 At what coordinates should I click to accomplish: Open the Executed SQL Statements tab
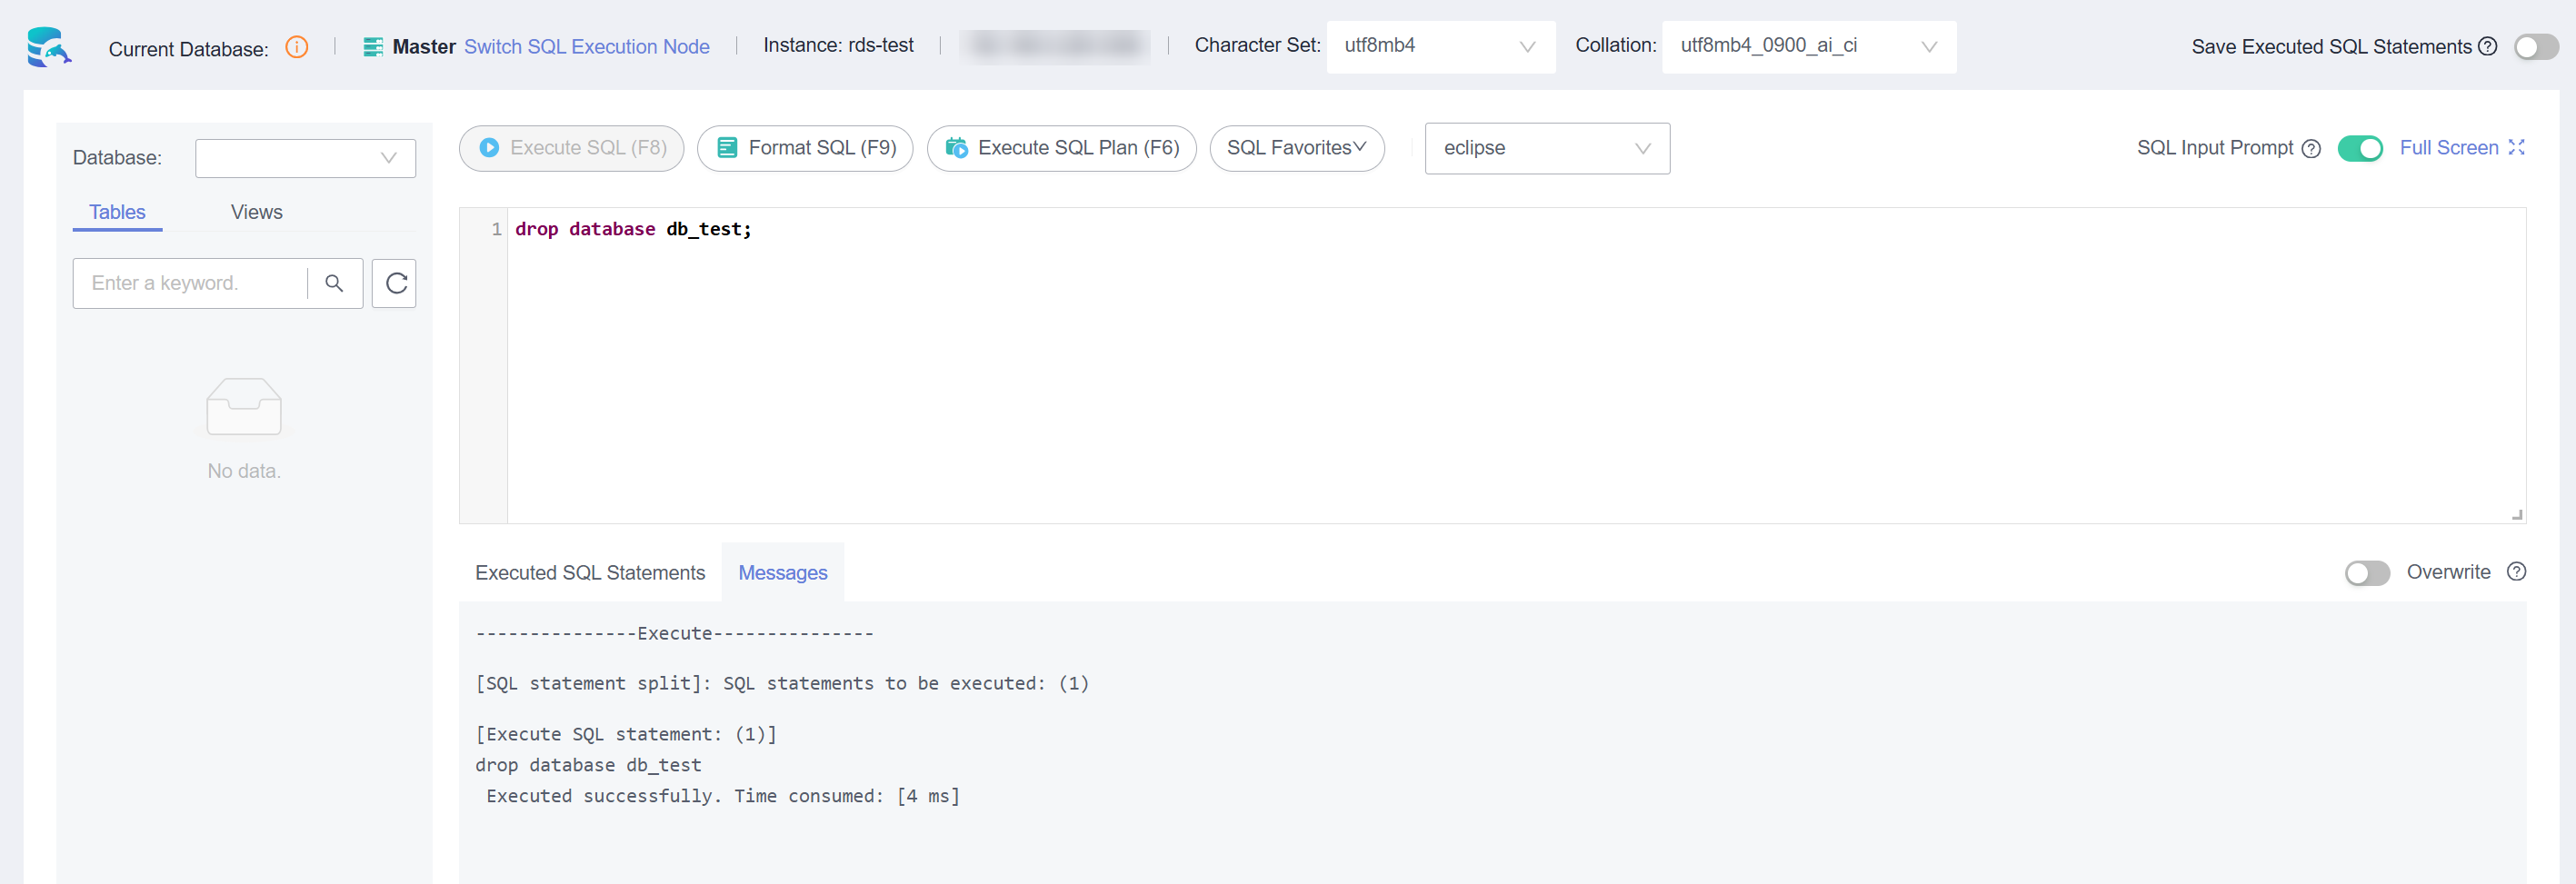(x=590, y=573)
